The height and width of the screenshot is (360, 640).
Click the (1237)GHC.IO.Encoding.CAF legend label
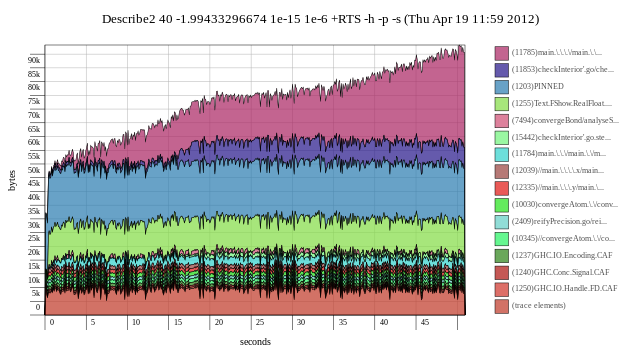click(x=562, y=255)
